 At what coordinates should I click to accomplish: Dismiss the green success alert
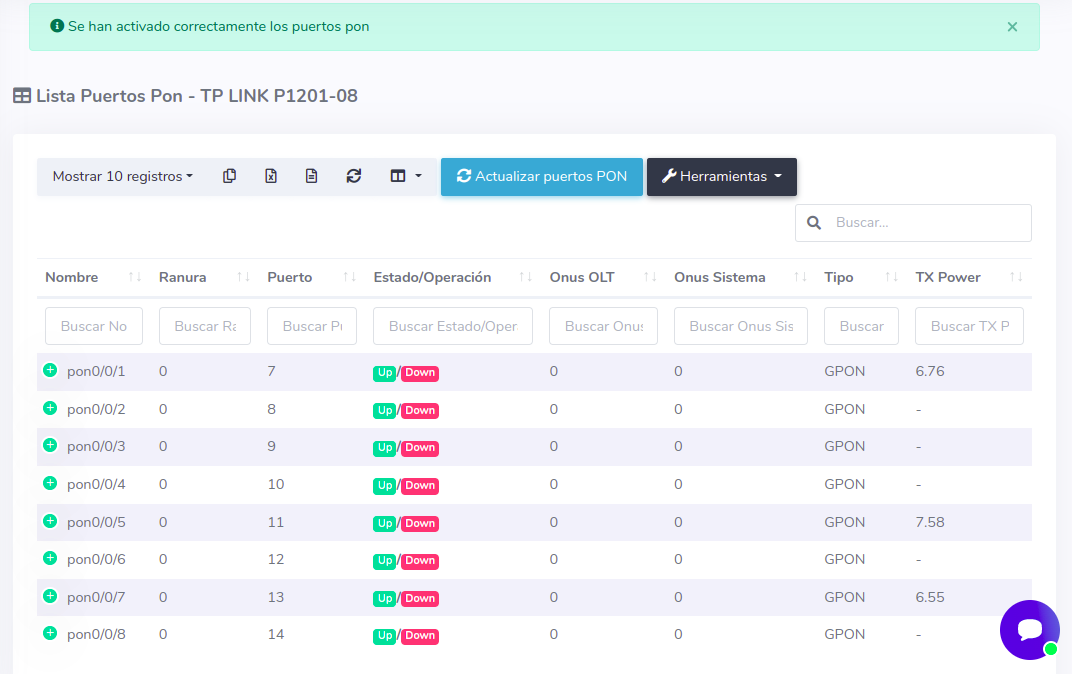click(x=1012, y=27)
